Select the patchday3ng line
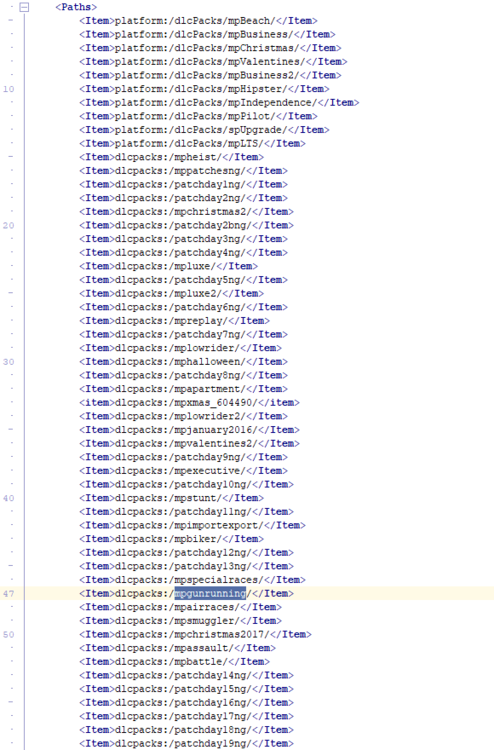The width and height of the screenshot is (494, 750). [x=184, y=239]
